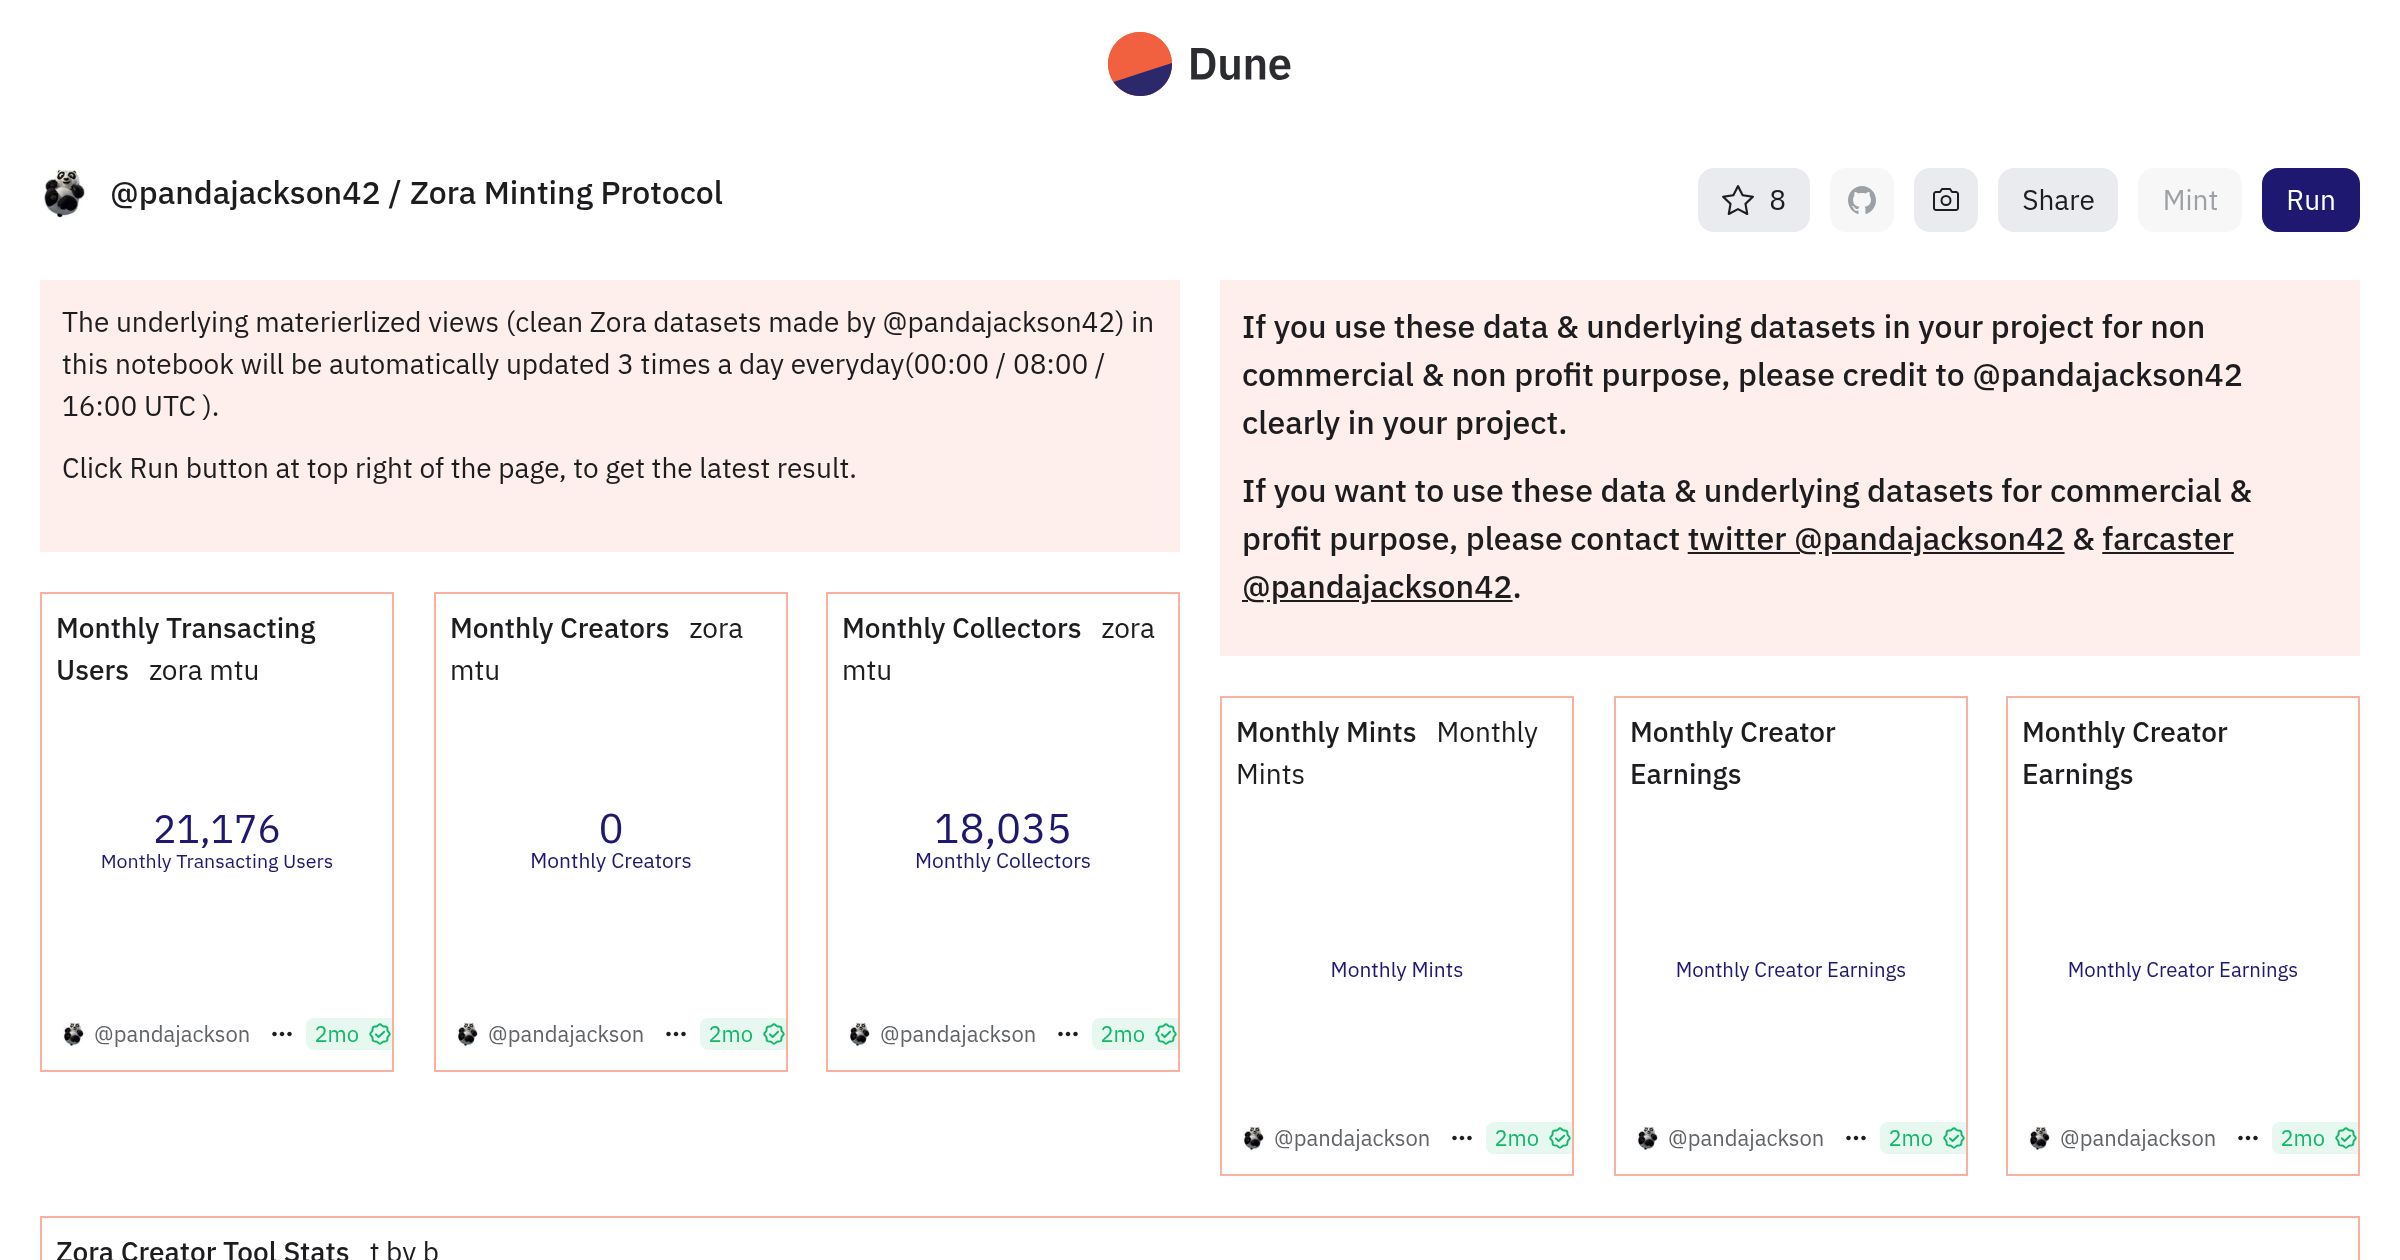The image size is (2400, 1260).
Task: Open the Monthly Mints card title
Action: [x=1326, y=732]
